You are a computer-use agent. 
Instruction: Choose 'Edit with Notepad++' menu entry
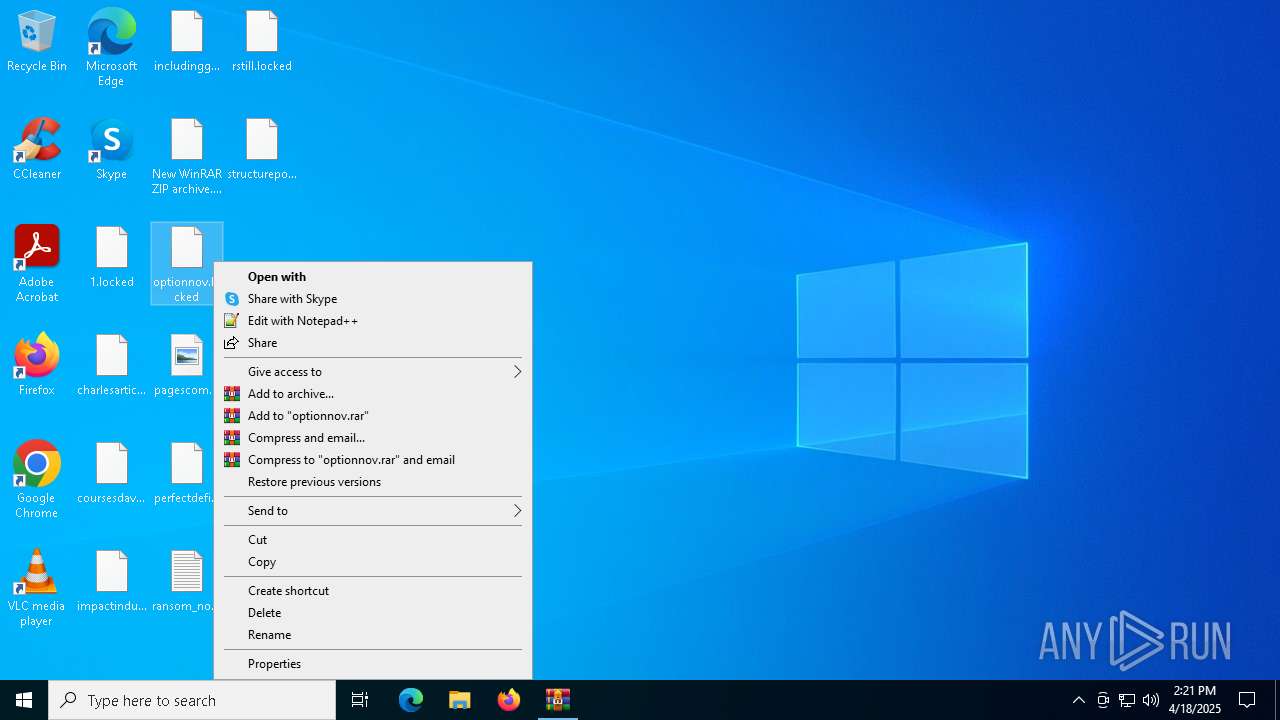click(373, 321)
